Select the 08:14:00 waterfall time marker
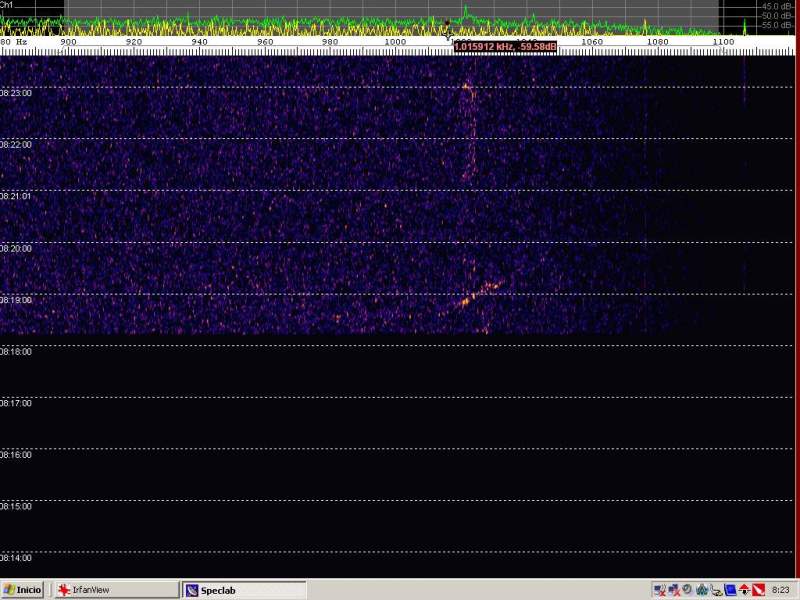Screen dimensions: 800x600 (16, 558)
